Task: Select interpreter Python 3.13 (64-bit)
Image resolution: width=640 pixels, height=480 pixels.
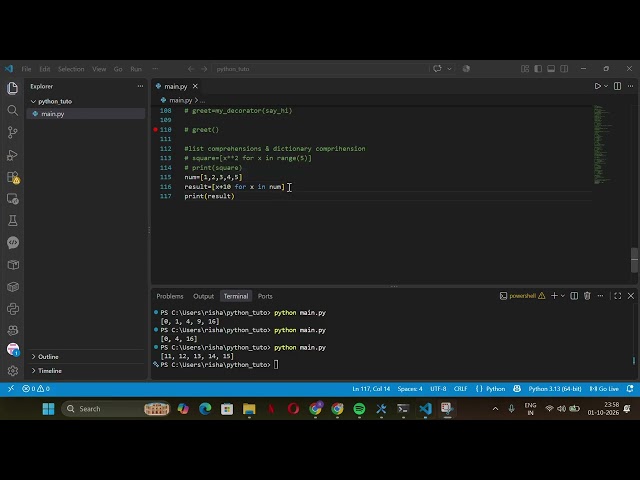Action: click(555, 389)
